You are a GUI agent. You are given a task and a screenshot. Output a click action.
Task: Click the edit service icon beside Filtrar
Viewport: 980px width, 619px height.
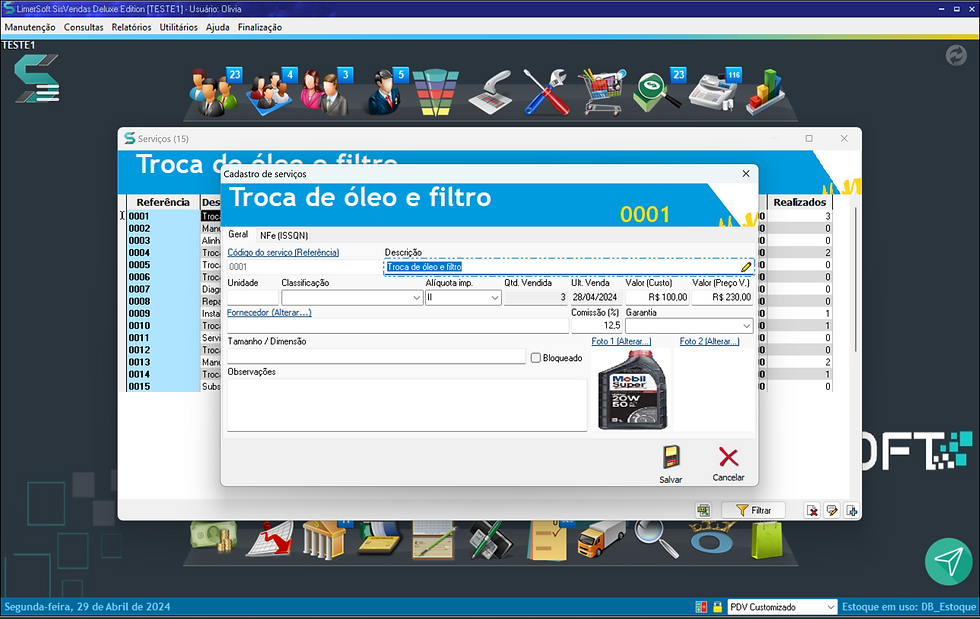tap(832, 510)
